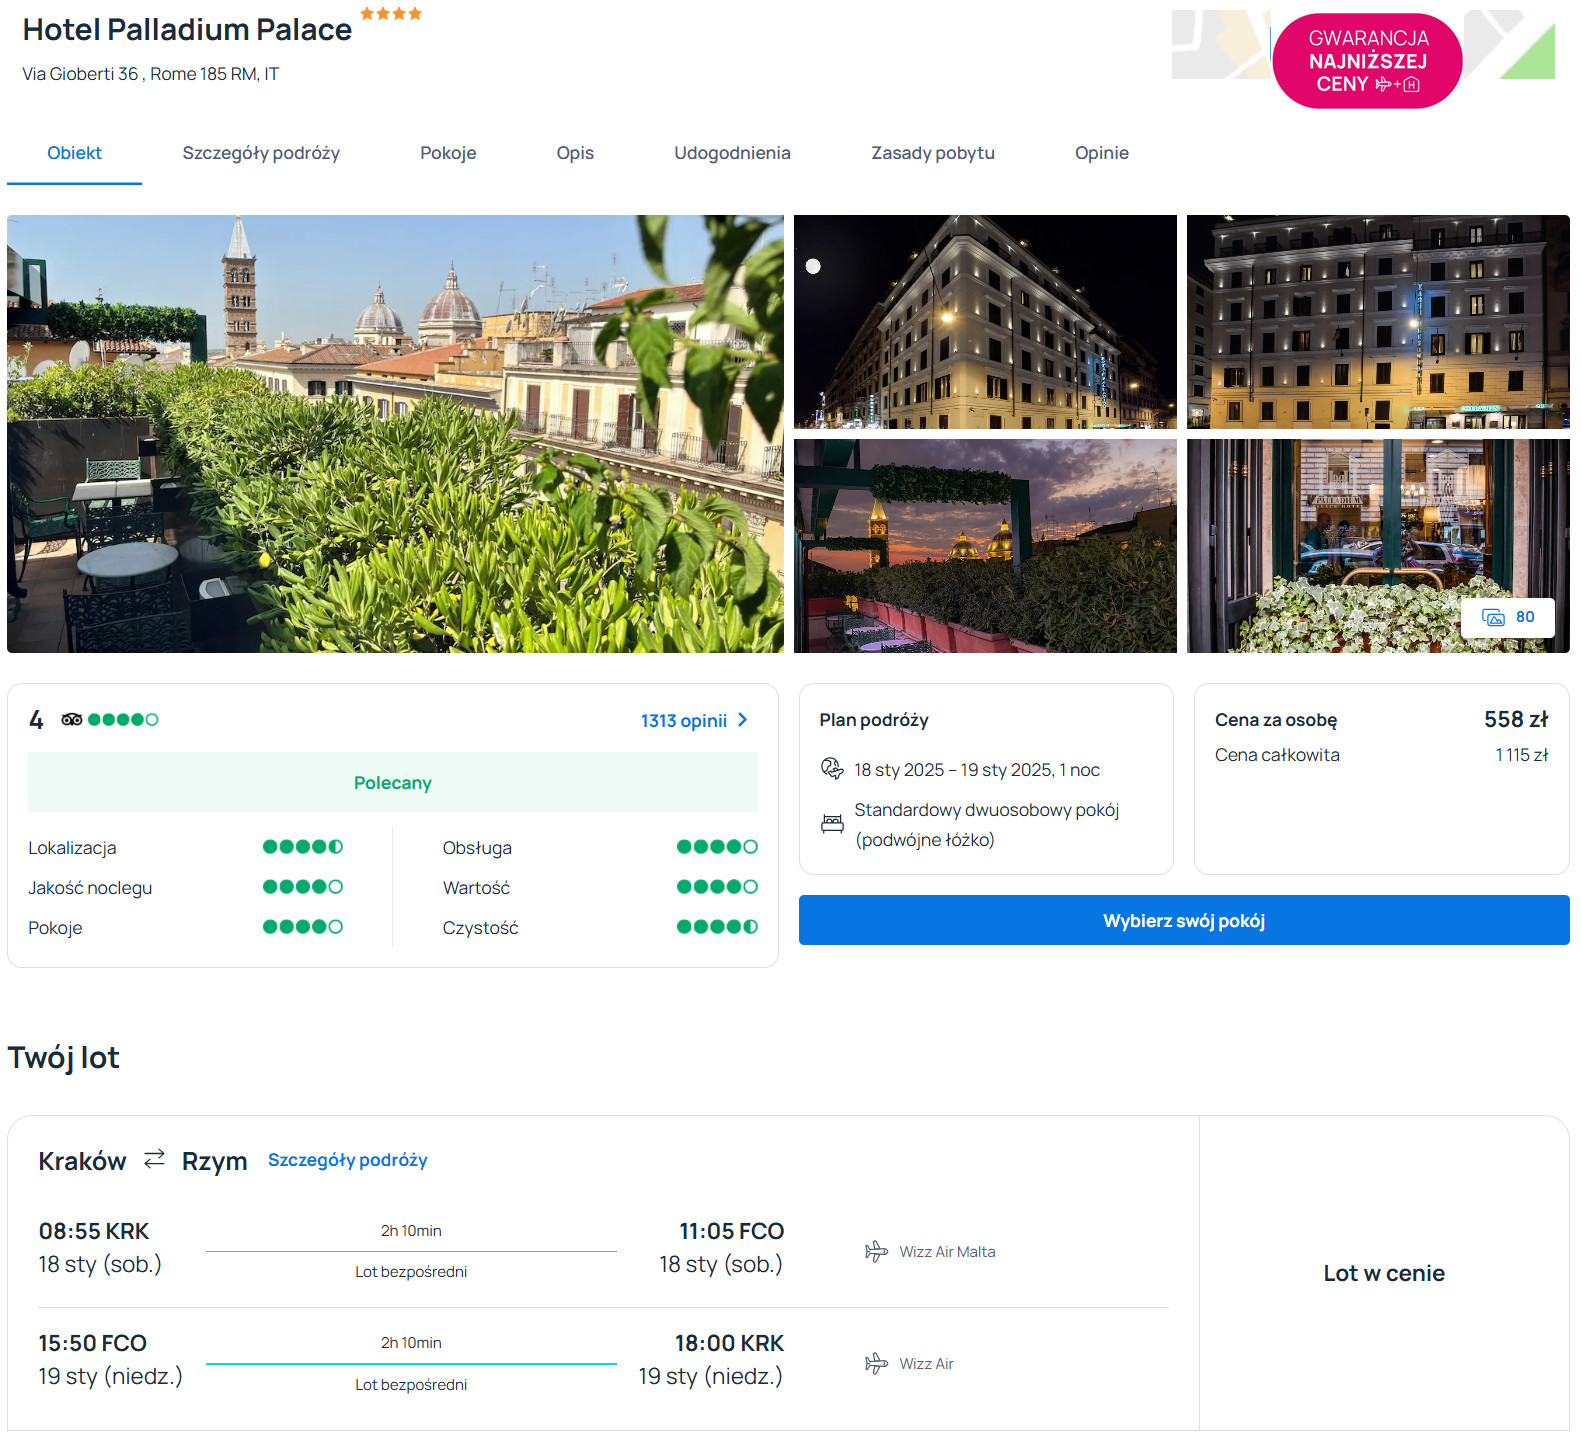The width and height of the screenshot is (1581, 1432).
Task: Expand reviews using the arrow beside 1313 opinii
Action: click(743, 720)
